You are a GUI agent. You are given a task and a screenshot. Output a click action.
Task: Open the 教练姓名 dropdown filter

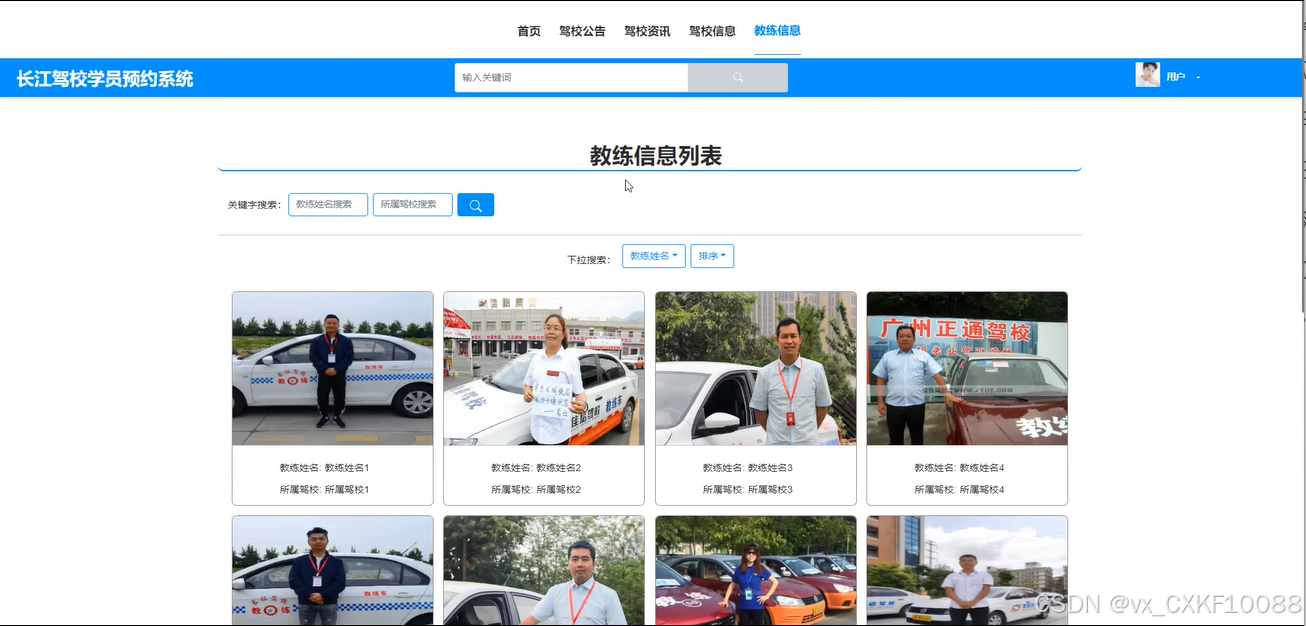point(654,256)
